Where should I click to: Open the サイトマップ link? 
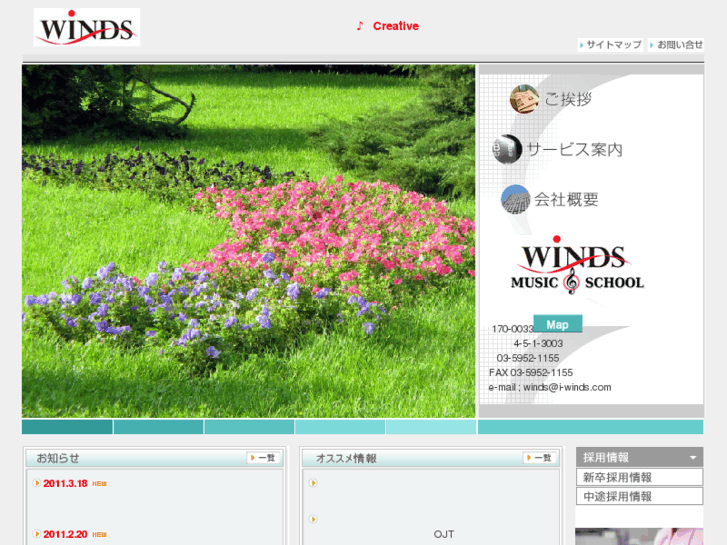(610, 45)
